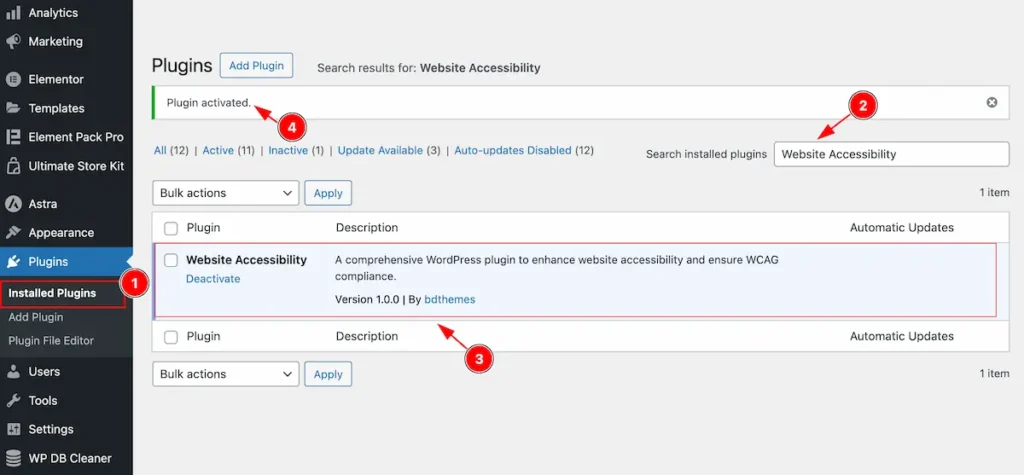Click the Version 1.0.0 text
The width and height of the screenshot is (1024, 475).
[367, 299]
